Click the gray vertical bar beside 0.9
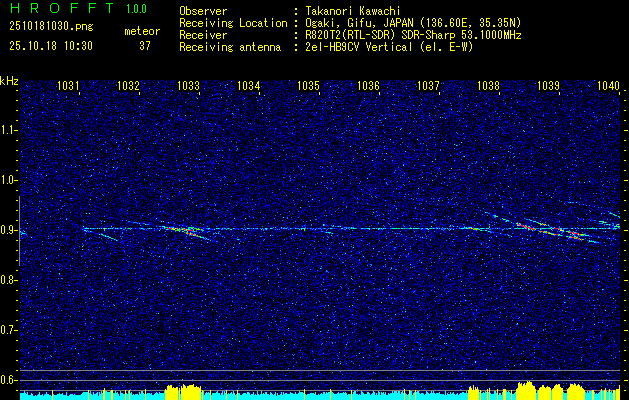The width and height of the screenshot is (629, 400). 19,231
